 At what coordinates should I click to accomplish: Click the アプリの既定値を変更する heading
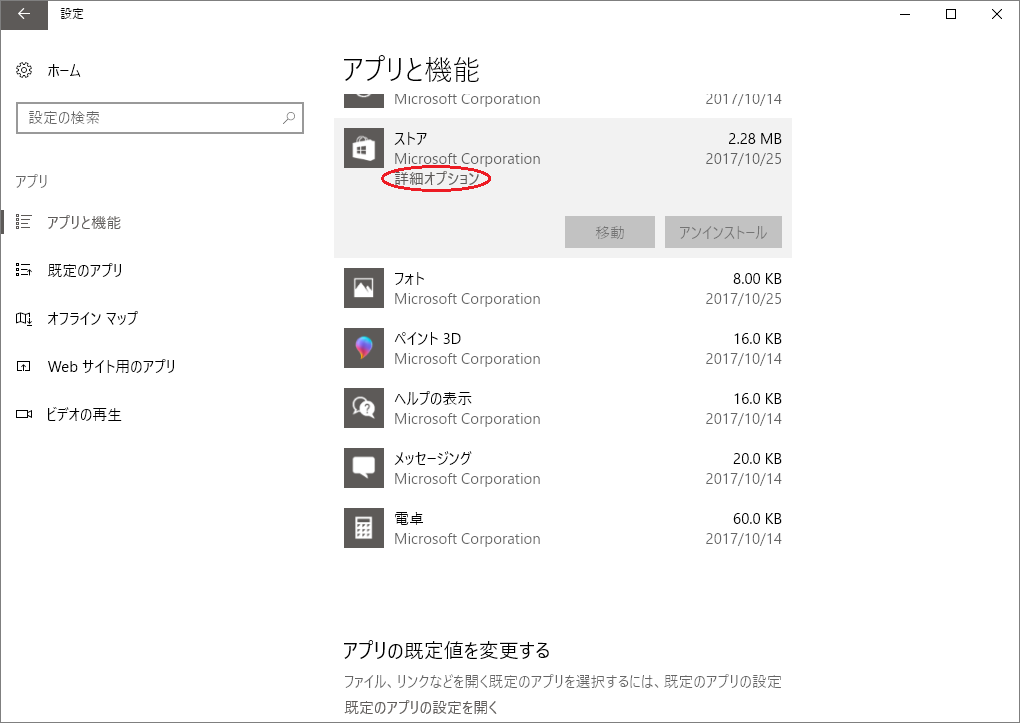(x=446, y=650)
